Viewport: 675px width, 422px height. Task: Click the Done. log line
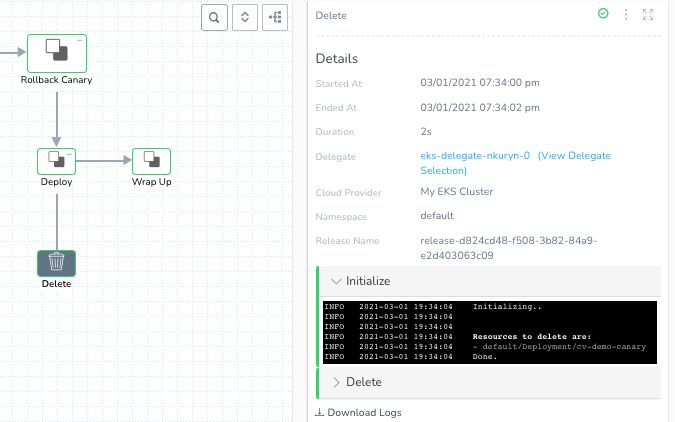pos(484,357)
